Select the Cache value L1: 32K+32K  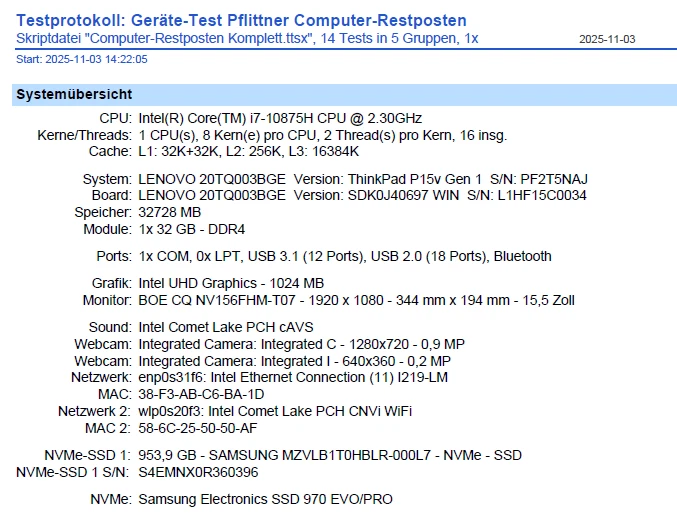tap(248, 152)
